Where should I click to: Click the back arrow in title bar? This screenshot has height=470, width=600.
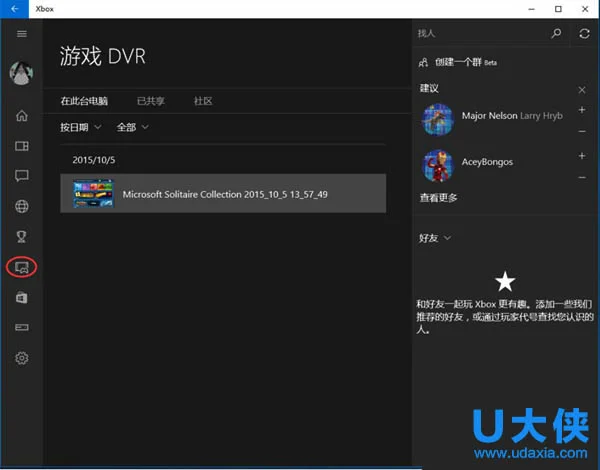tap(15, 9)
